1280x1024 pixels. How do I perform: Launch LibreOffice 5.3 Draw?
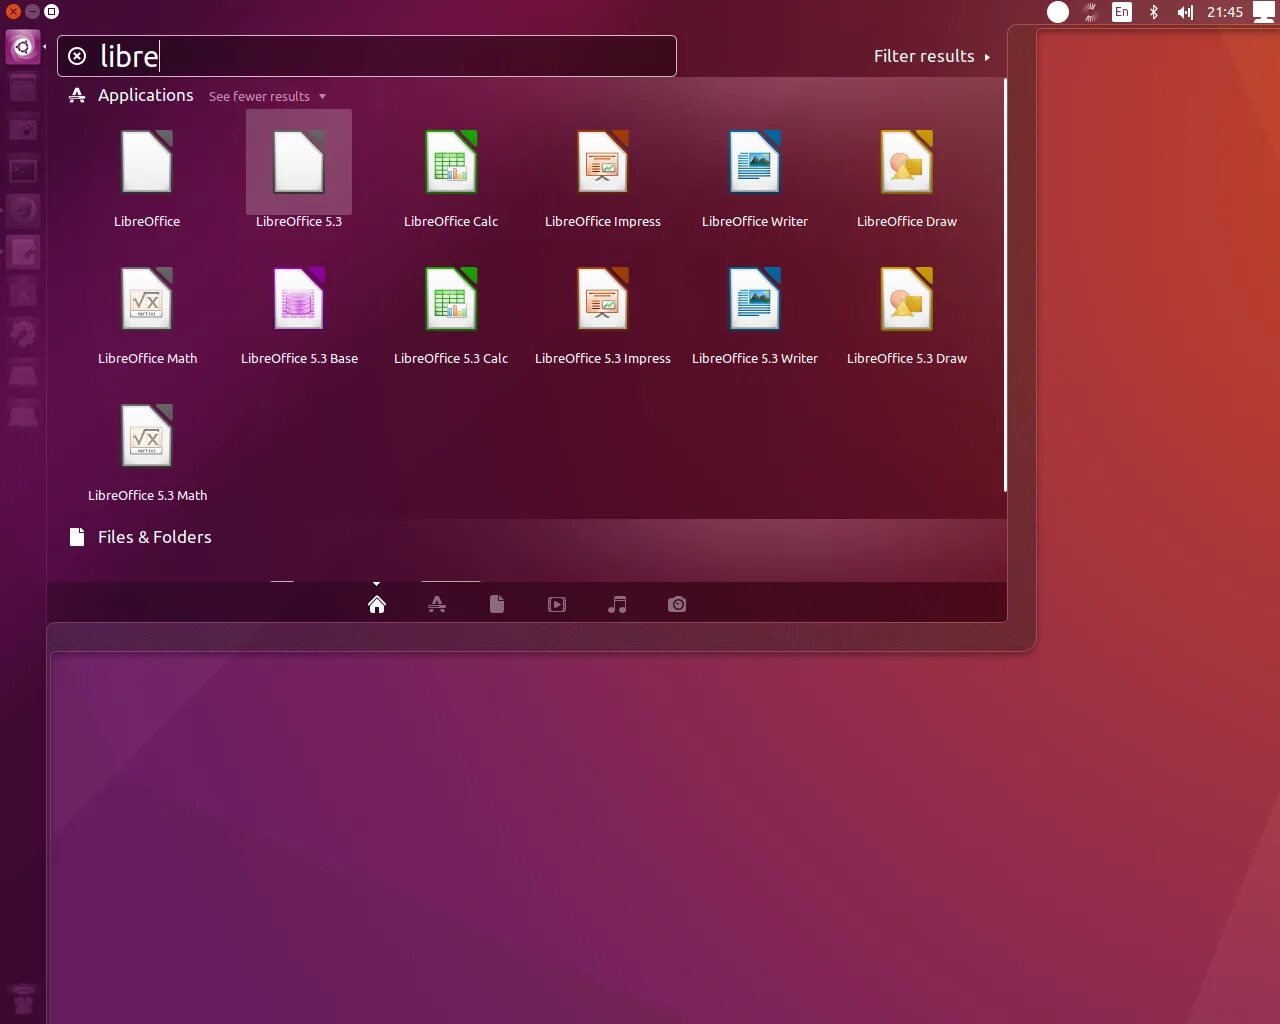907,299
